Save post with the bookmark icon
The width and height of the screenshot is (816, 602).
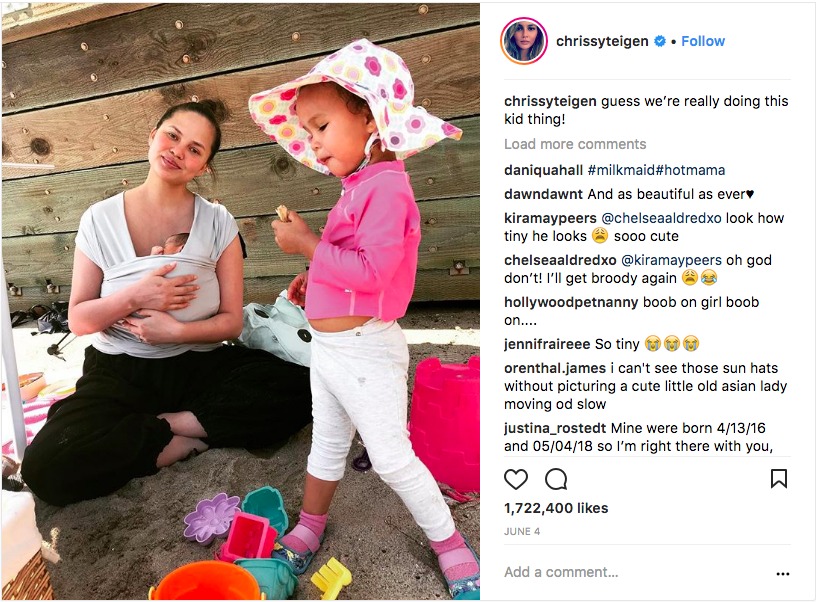(x=779, y=479)
